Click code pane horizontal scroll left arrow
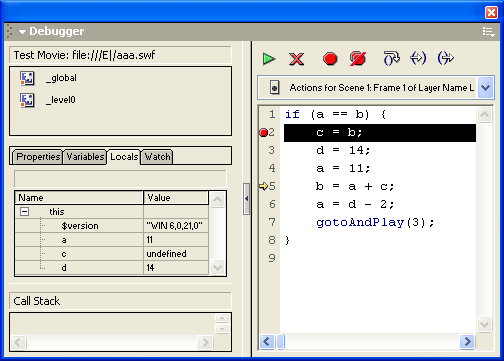Image resolution: width=504 pixels, height=361 pixels. tap(266, 341)
